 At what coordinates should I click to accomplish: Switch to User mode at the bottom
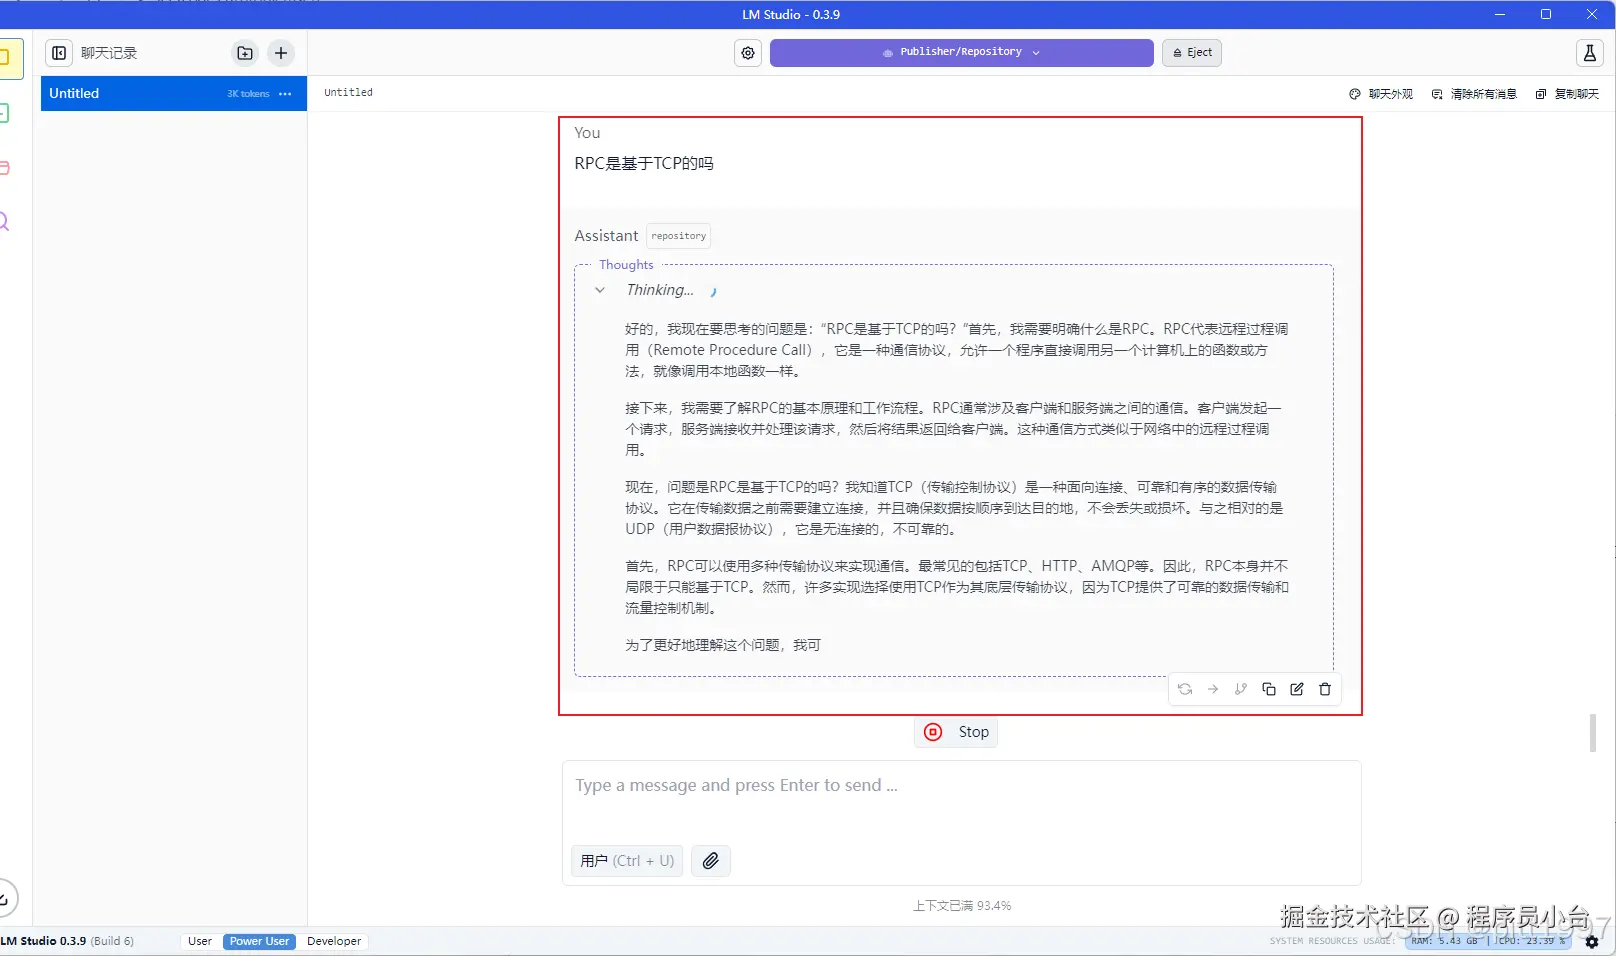pyautogui.click(x=199, y=941)
